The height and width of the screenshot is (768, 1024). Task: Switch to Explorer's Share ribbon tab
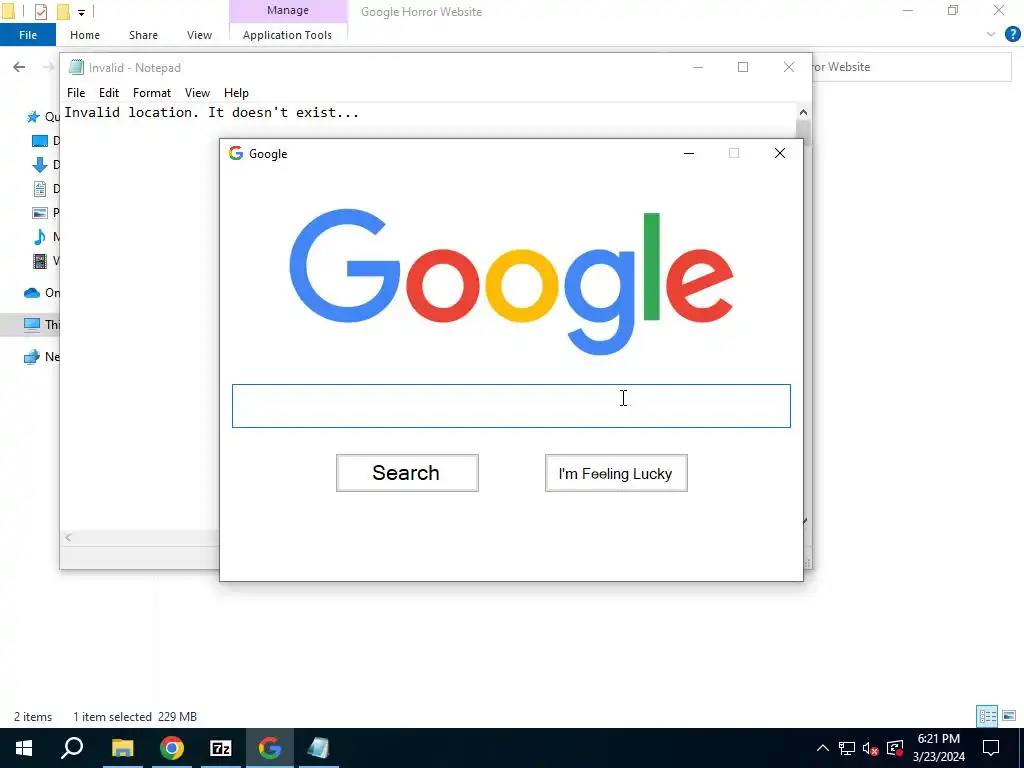pyautogui.click(x=143, y=35)
